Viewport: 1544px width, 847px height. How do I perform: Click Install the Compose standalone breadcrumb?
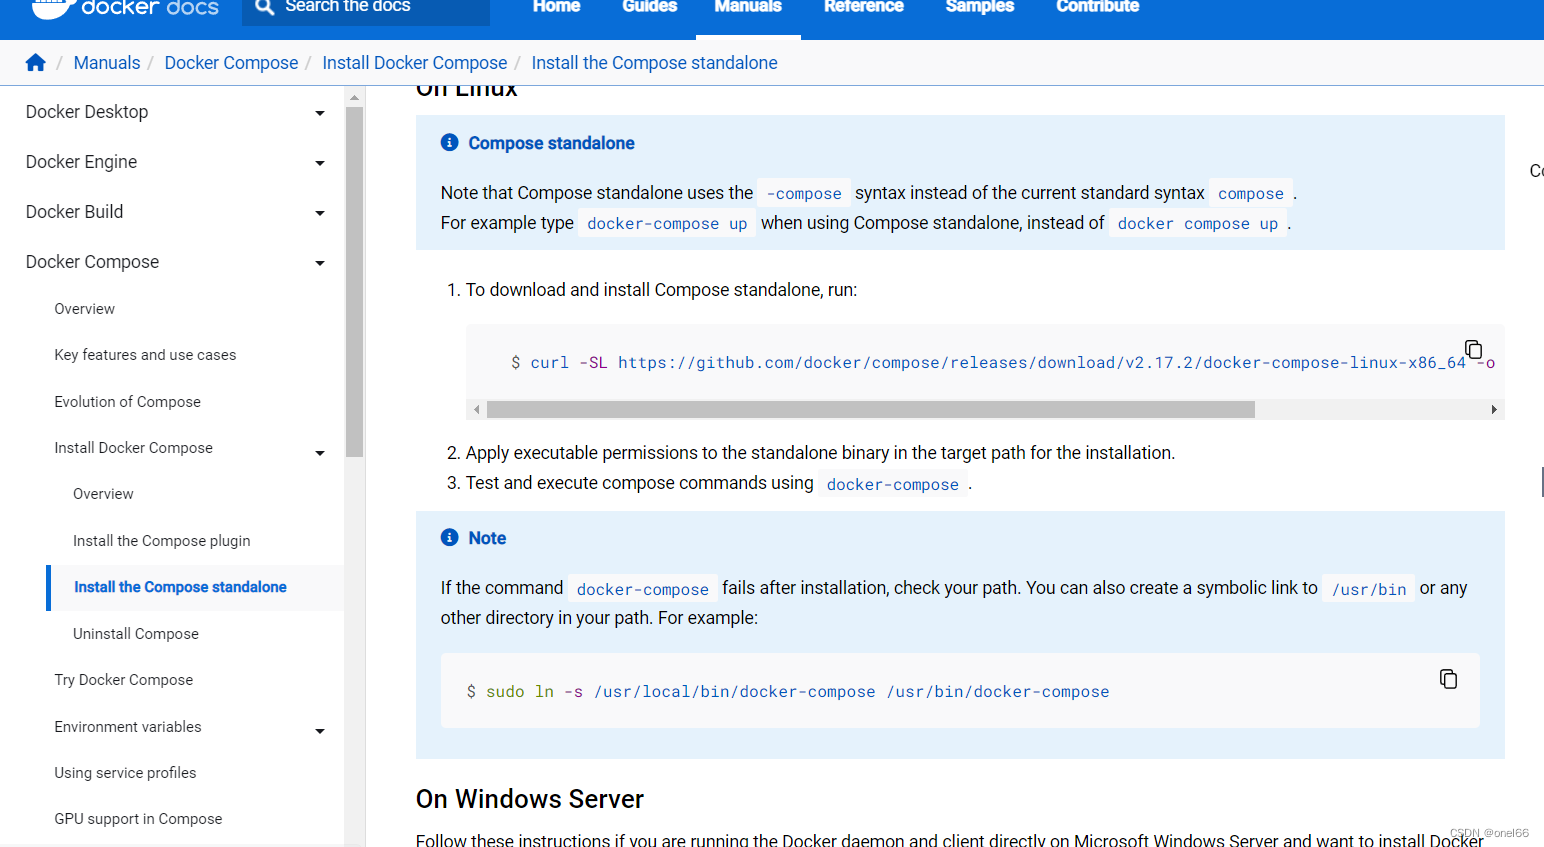(654, 63)
